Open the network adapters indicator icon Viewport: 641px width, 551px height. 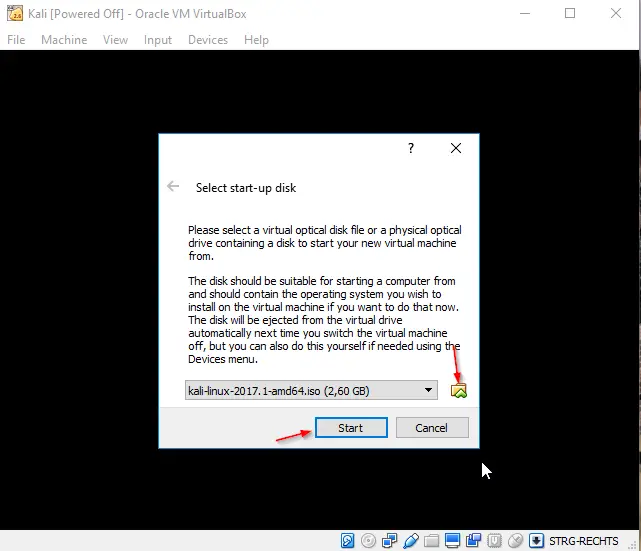point(389,540)
